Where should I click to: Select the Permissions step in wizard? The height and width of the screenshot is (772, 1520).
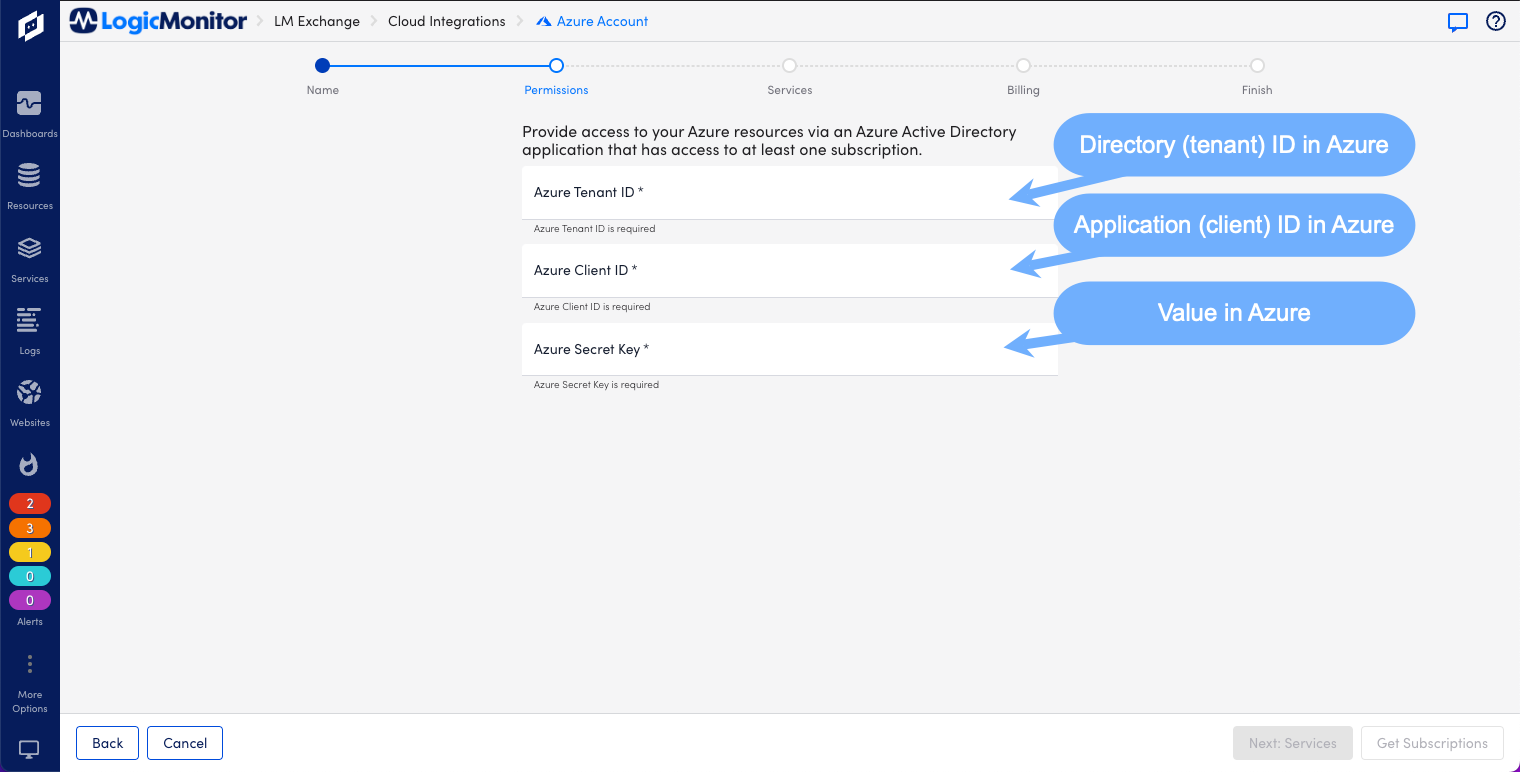pyautogui.click(x=556, y=76)
